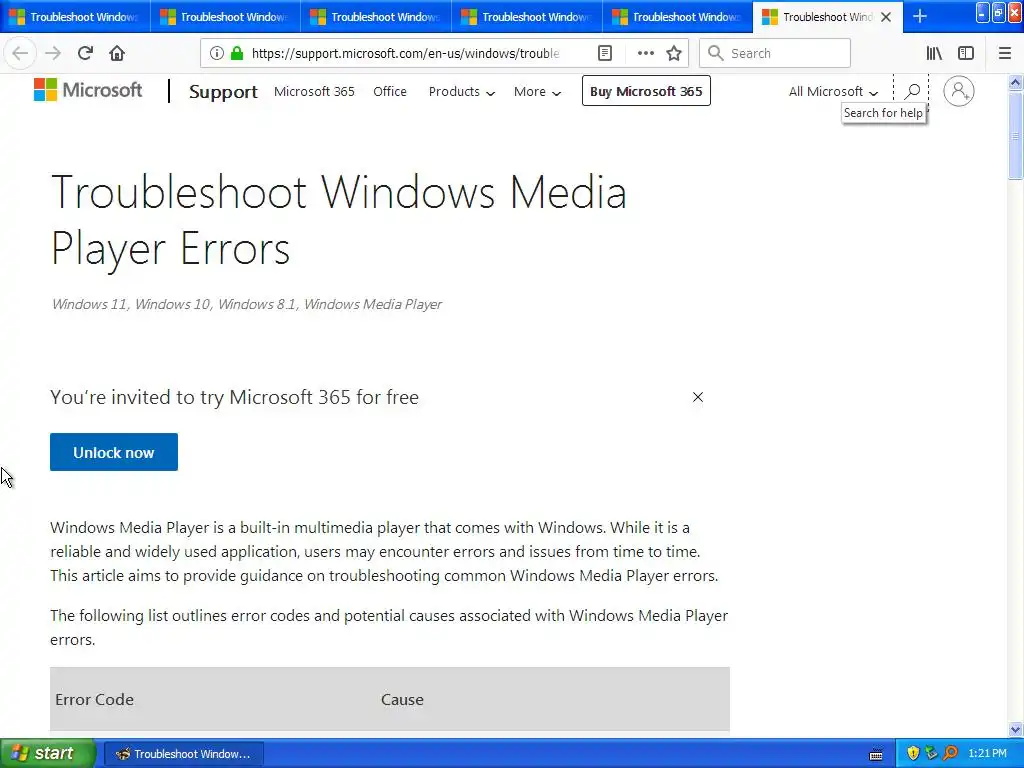Click the orange magnifier tray icon
Screen dimensions: 1024x768
950,753
